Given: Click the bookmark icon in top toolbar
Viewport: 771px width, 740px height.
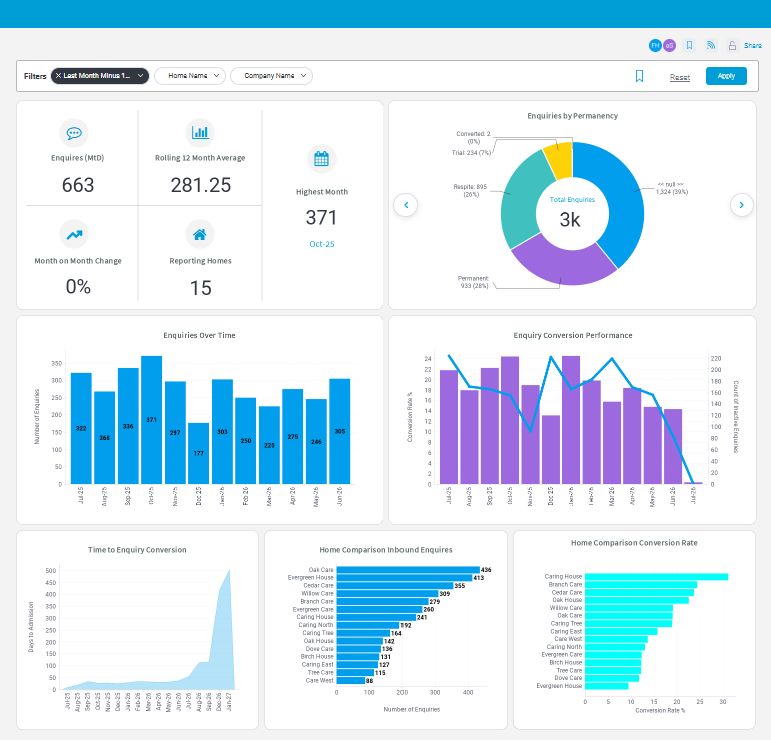Looking at the screenshot, I should [689, 45].
